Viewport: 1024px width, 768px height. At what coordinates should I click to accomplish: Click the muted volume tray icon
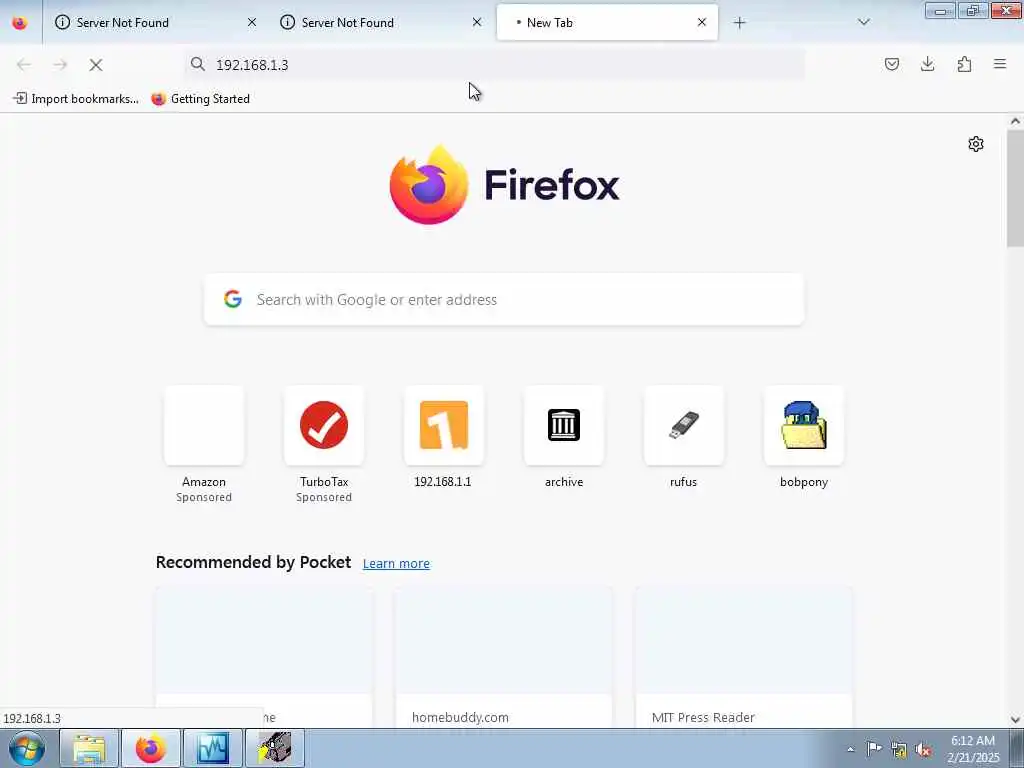click(923, 750)
